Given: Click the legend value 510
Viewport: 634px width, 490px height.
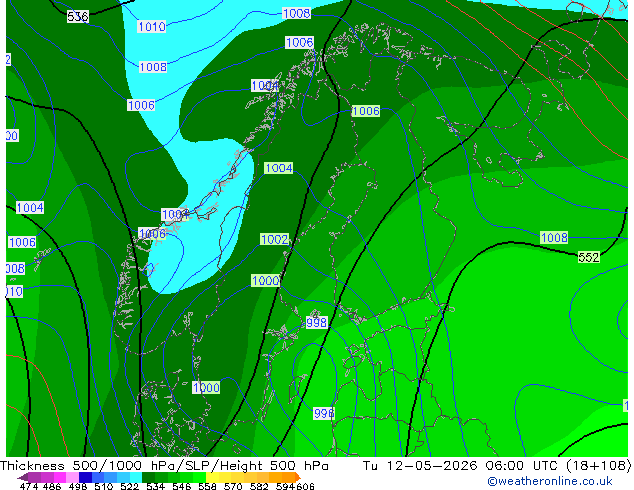Looking at the screenshot, I should [104, 486].
